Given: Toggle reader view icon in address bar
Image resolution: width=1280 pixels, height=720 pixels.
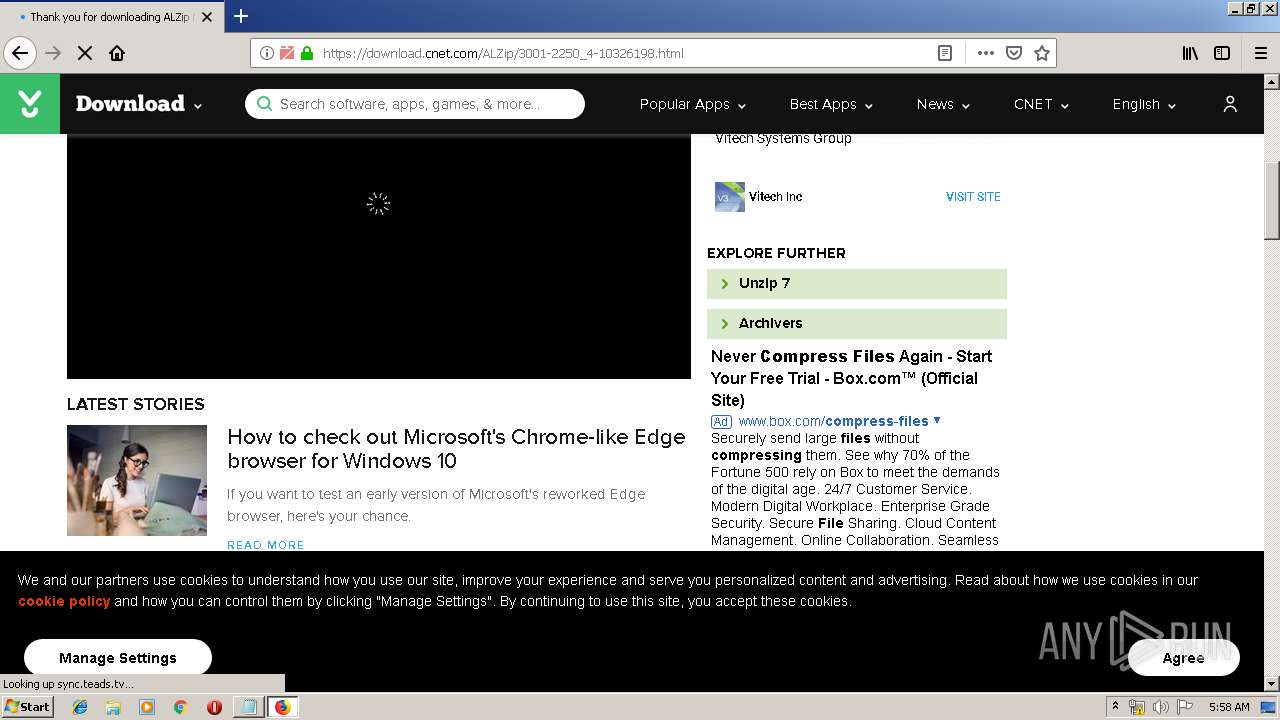Looking at the screenshot, I should tap(945, 53).
